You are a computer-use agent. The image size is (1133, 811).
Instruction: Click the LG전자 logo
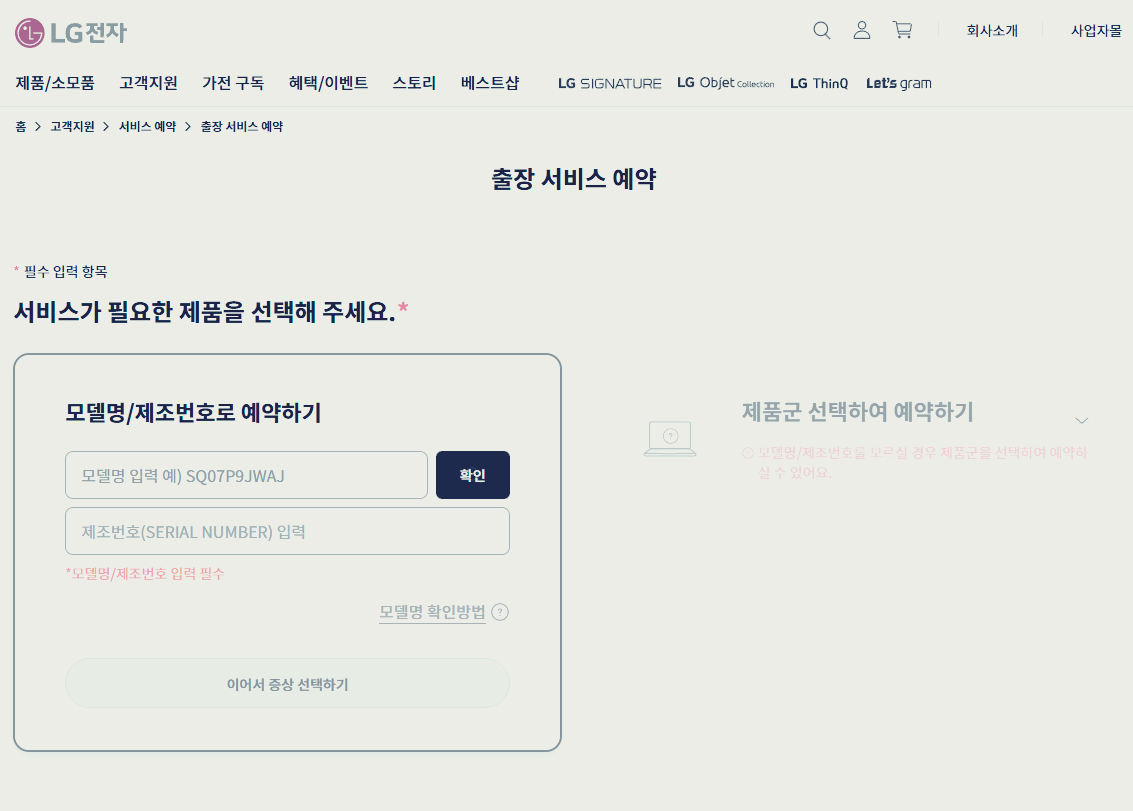(71, 33)
